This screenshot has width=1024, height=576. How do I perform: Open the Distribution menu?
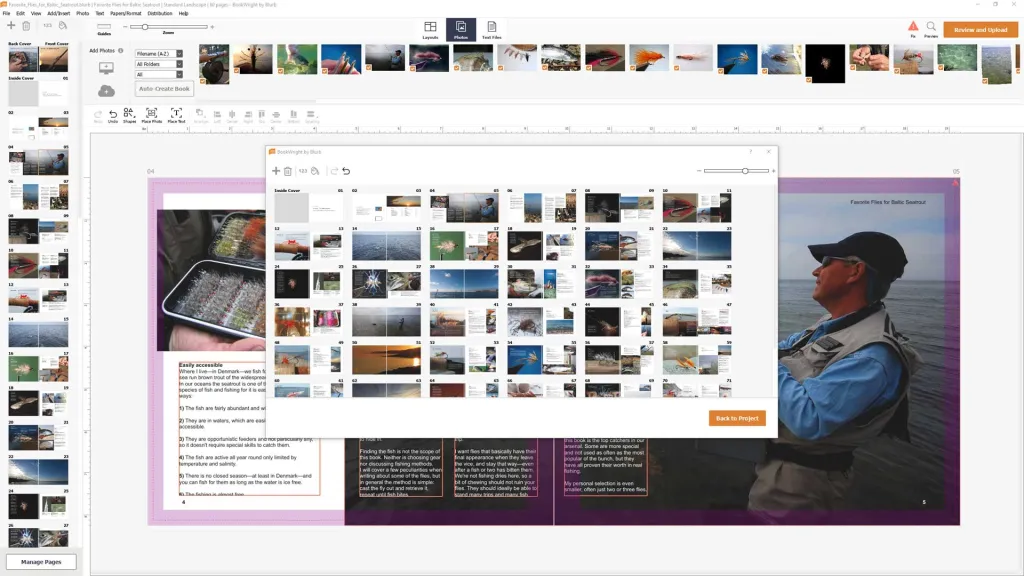pyautogui.click(x=159, y=13)
